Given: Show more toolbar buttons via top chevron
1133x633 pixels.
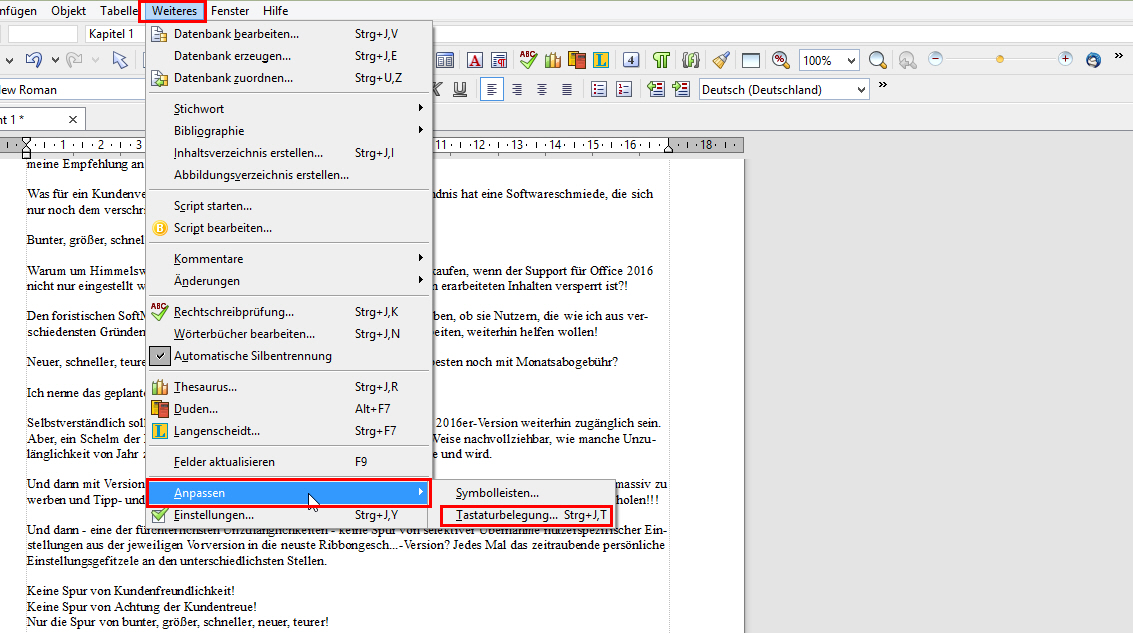Looking at the screenshot, I should point(1119,56).
